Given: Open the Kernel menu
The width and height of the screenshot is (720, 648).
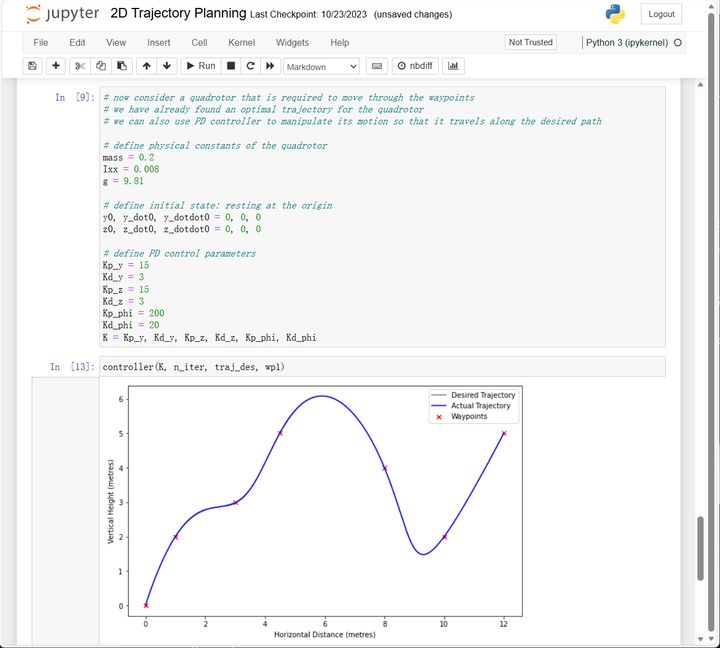Looking at the screenshot, I should click(241, 43).
